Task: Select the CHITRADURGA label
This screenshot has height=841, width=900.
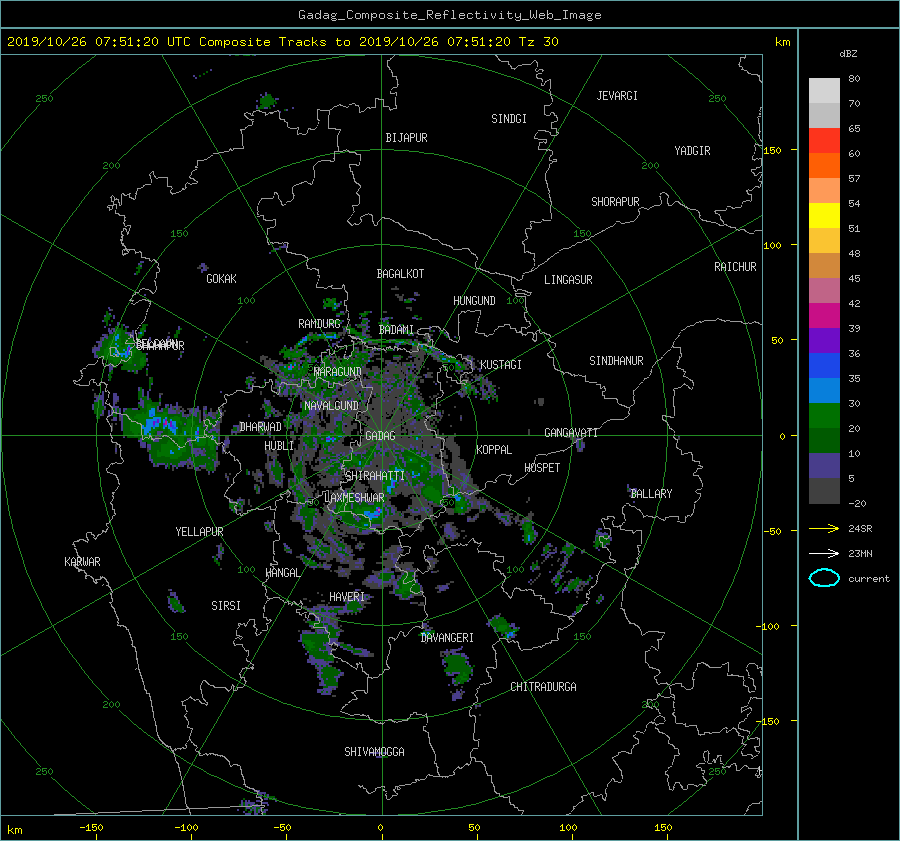Action: [x=543, y=687]
